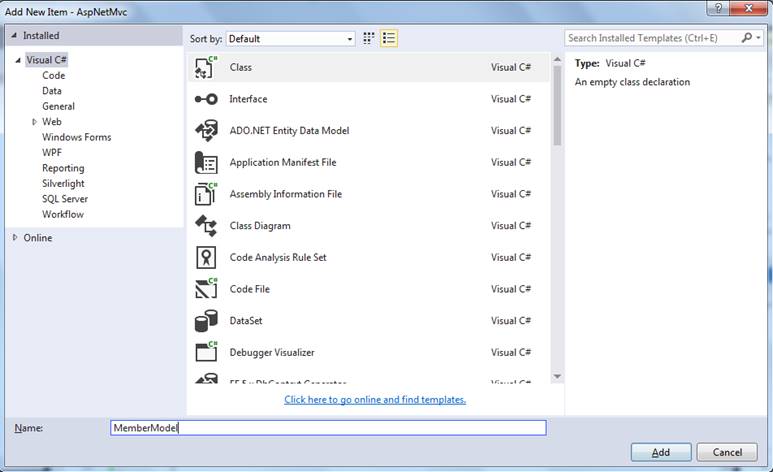Click the Add button
Image resolution: width=773 pixels, height=472 pixels.
659,452
